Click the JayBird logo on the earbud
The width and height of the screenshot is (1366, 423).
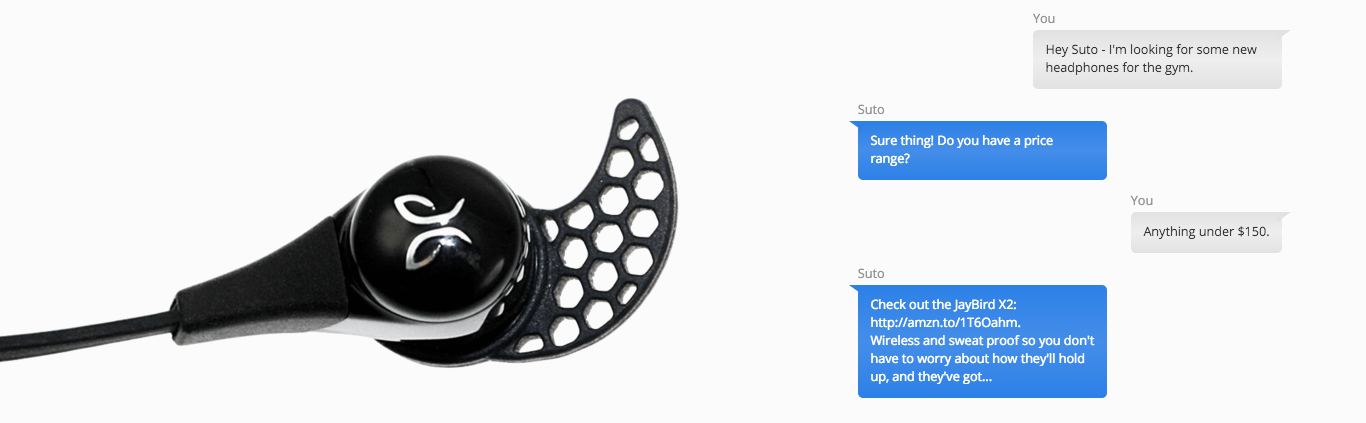pos(428,231)
